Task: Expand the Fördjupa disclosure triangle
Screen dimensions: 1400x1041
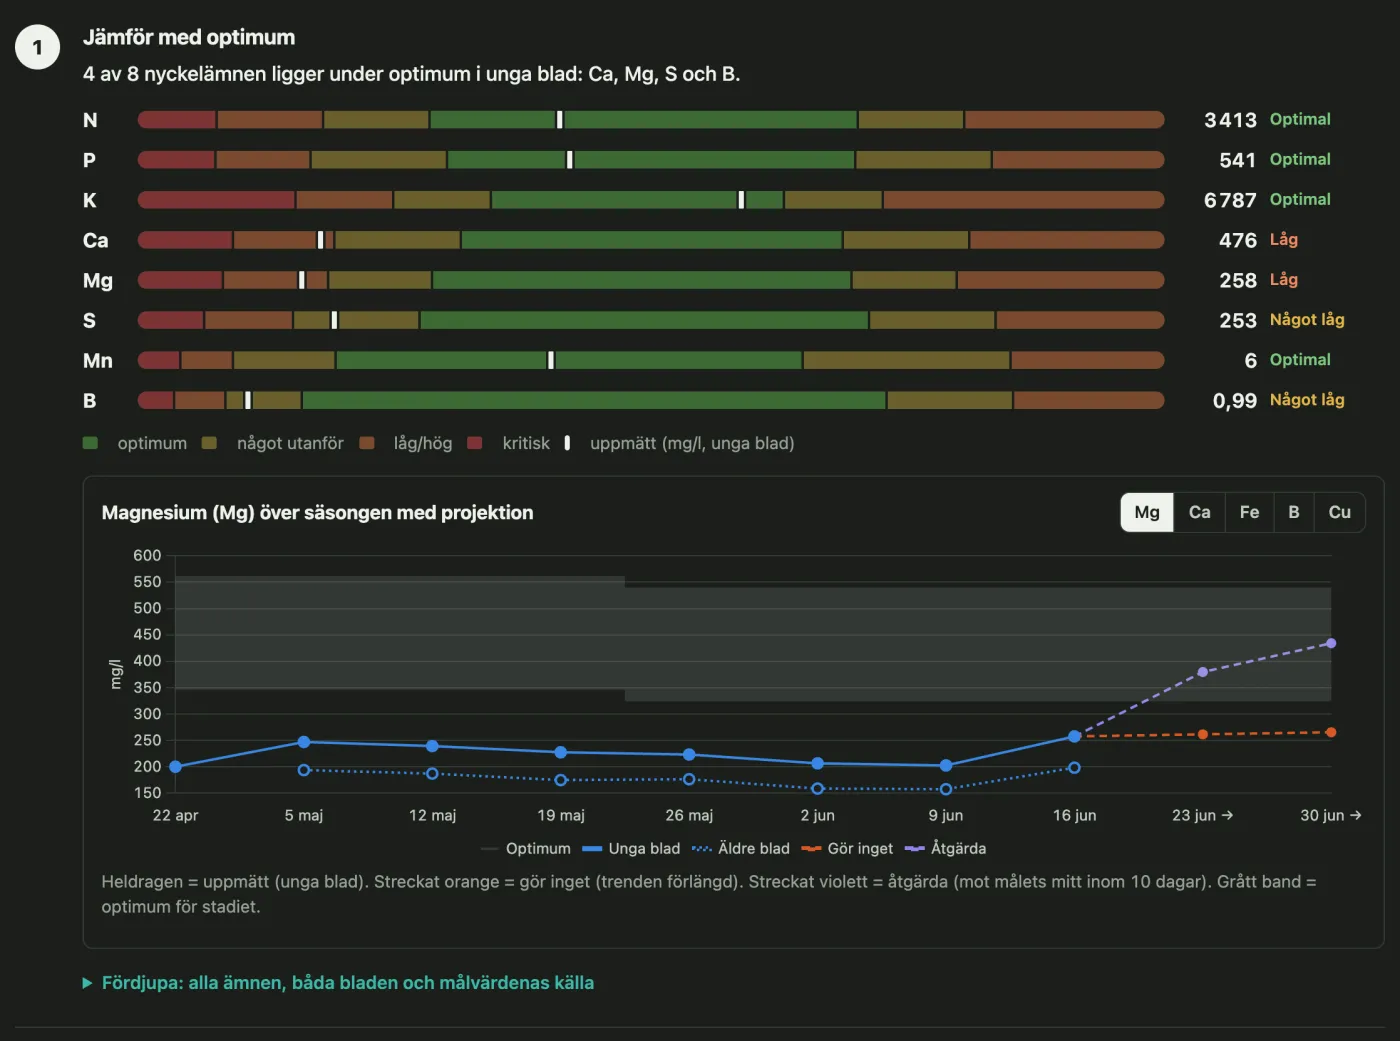Action: pyautogui.click(x=87, y=983)
